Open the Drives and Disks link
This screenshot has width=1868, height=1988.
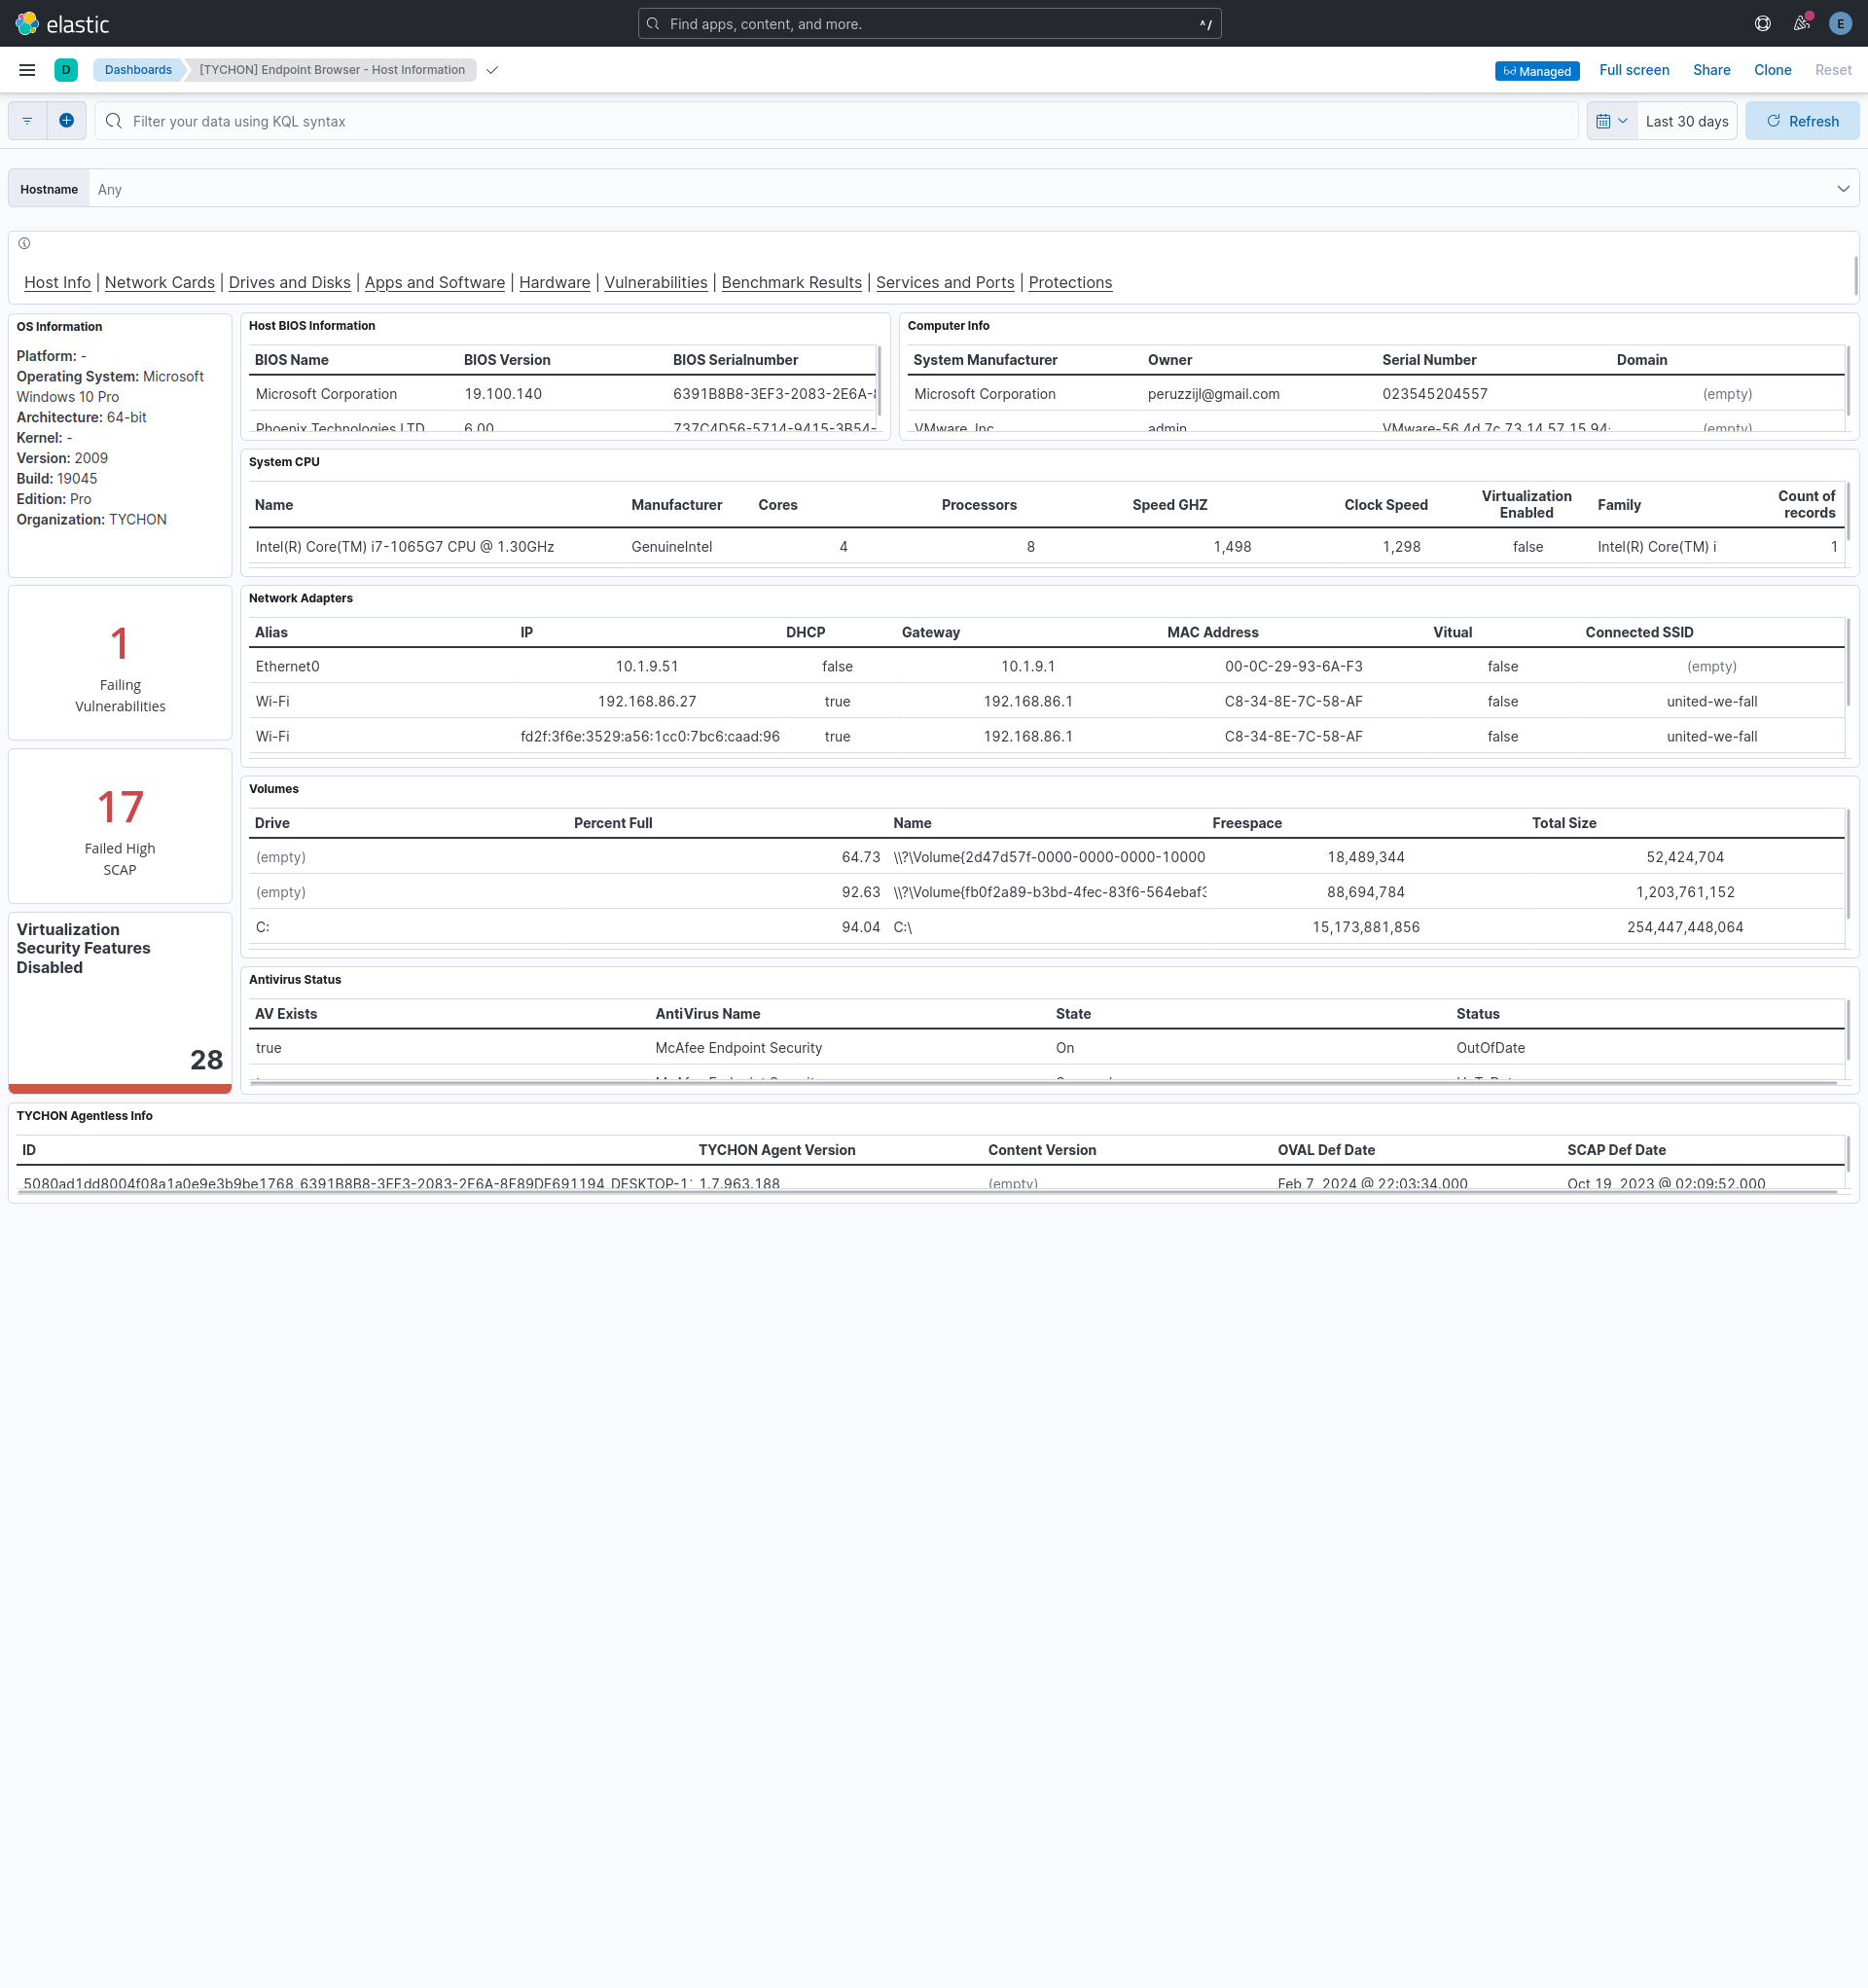point(290,282)
